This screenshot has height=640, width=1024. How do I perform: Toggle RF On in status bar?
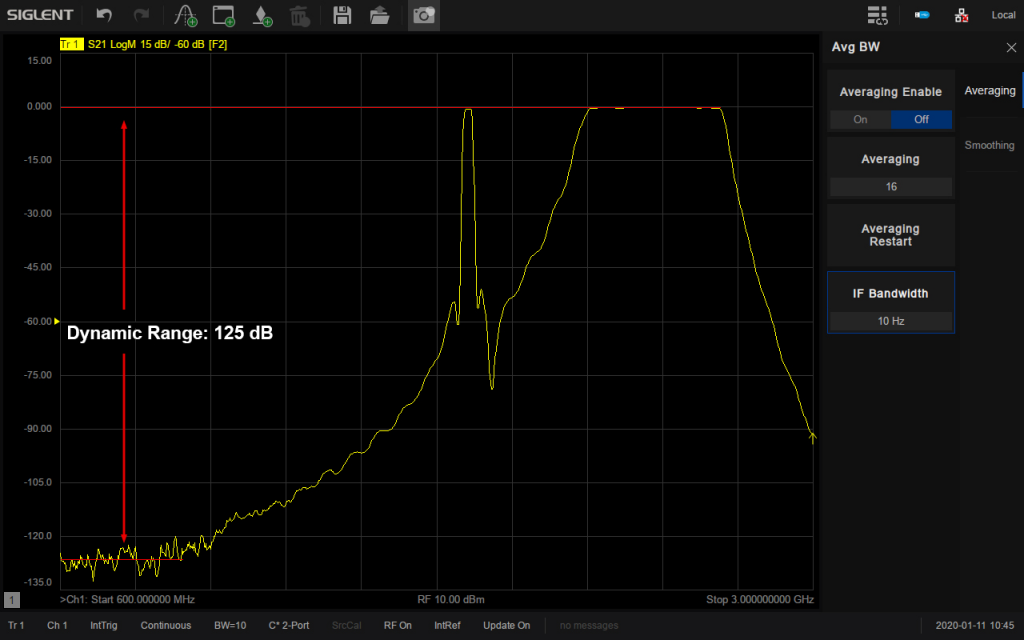coord(398,625)
